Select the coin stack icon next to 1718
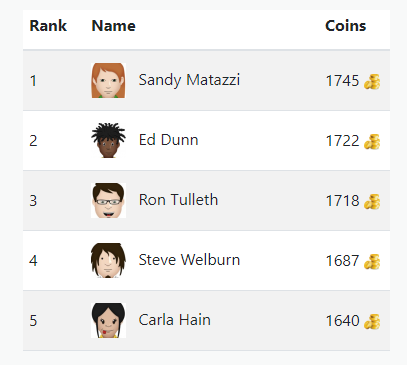The width and height of the screenshot is (407, 365). pos(372,202)
